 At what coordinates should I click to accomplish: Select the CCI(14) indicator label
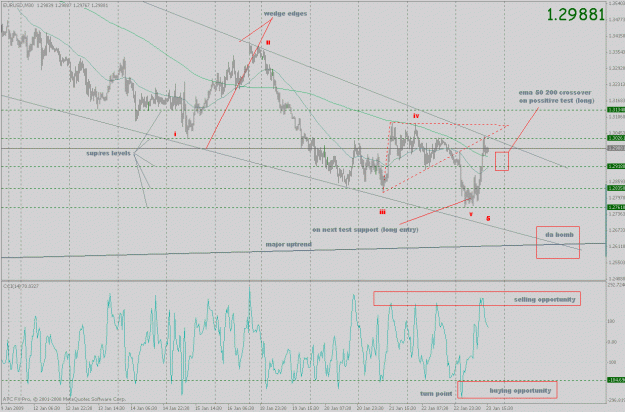(21, 286)
